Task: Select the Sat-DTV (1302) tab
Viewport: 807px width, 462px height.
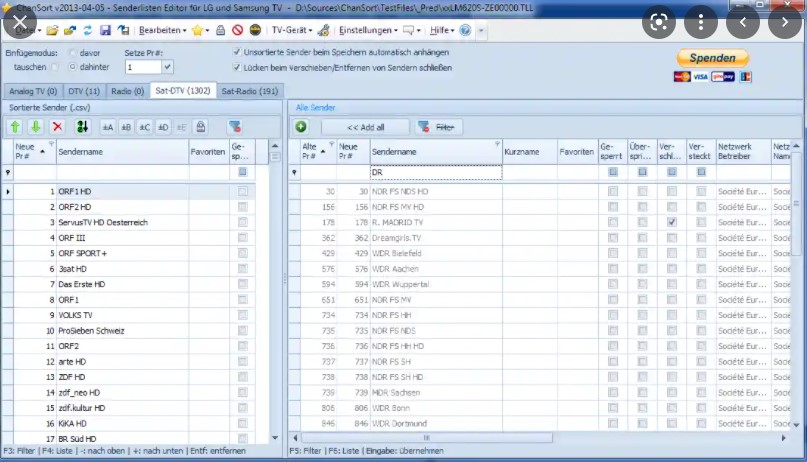Action: click(183, 91)
